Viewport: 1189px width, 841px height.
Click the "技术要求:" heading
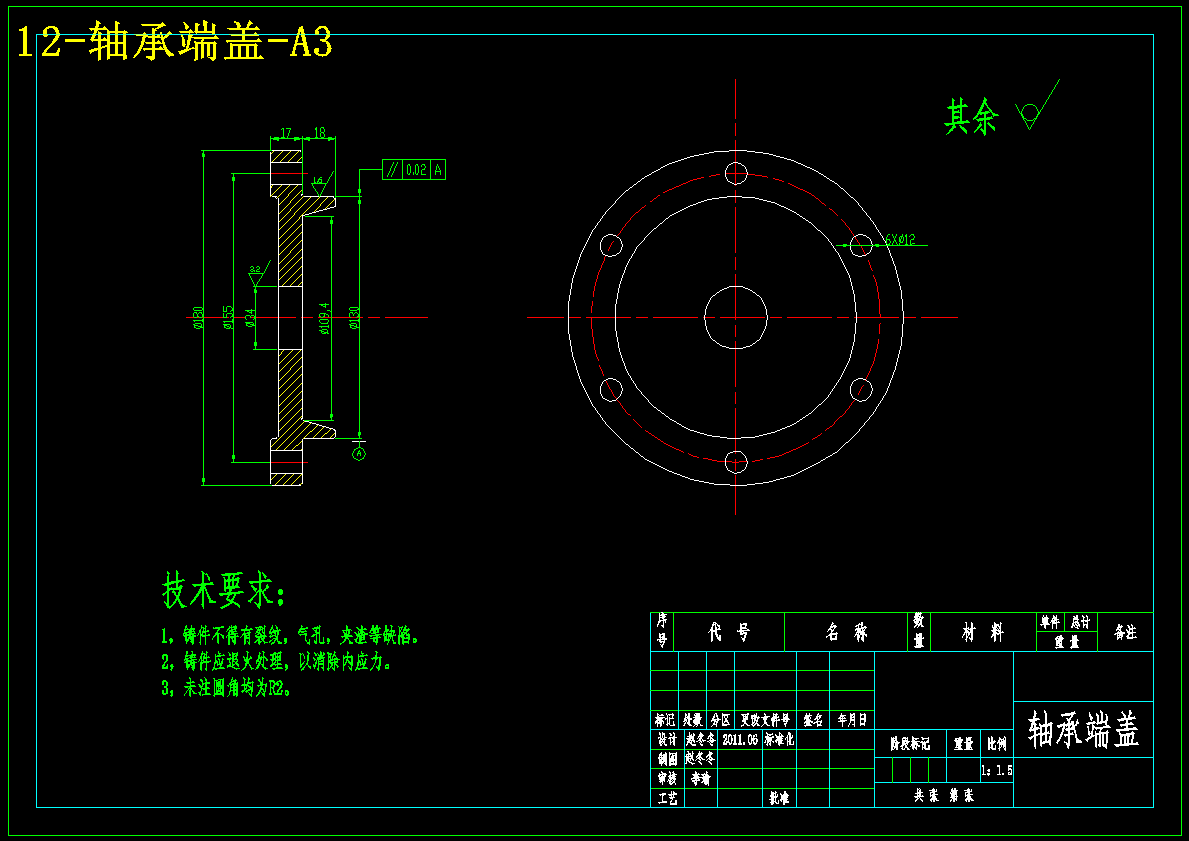coord(224,590)
